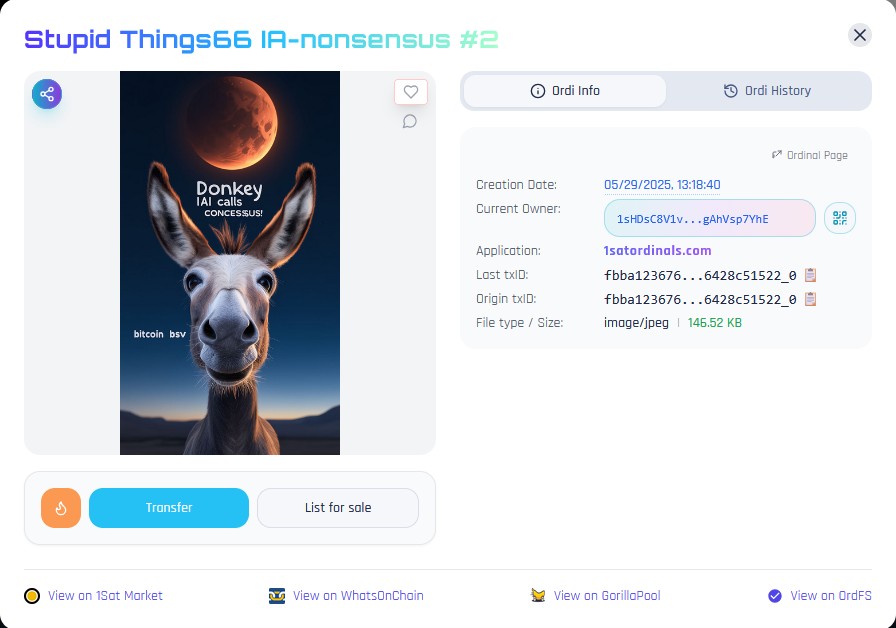Like the ordinal with the heart icon
Viewport: 896px width, 628px height.
pos(411,91)
